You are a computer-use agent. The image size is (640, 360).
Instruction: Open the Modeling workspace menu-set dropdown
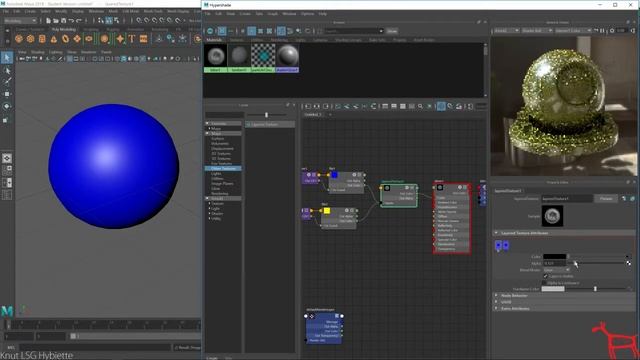click(x=20, y=20)
